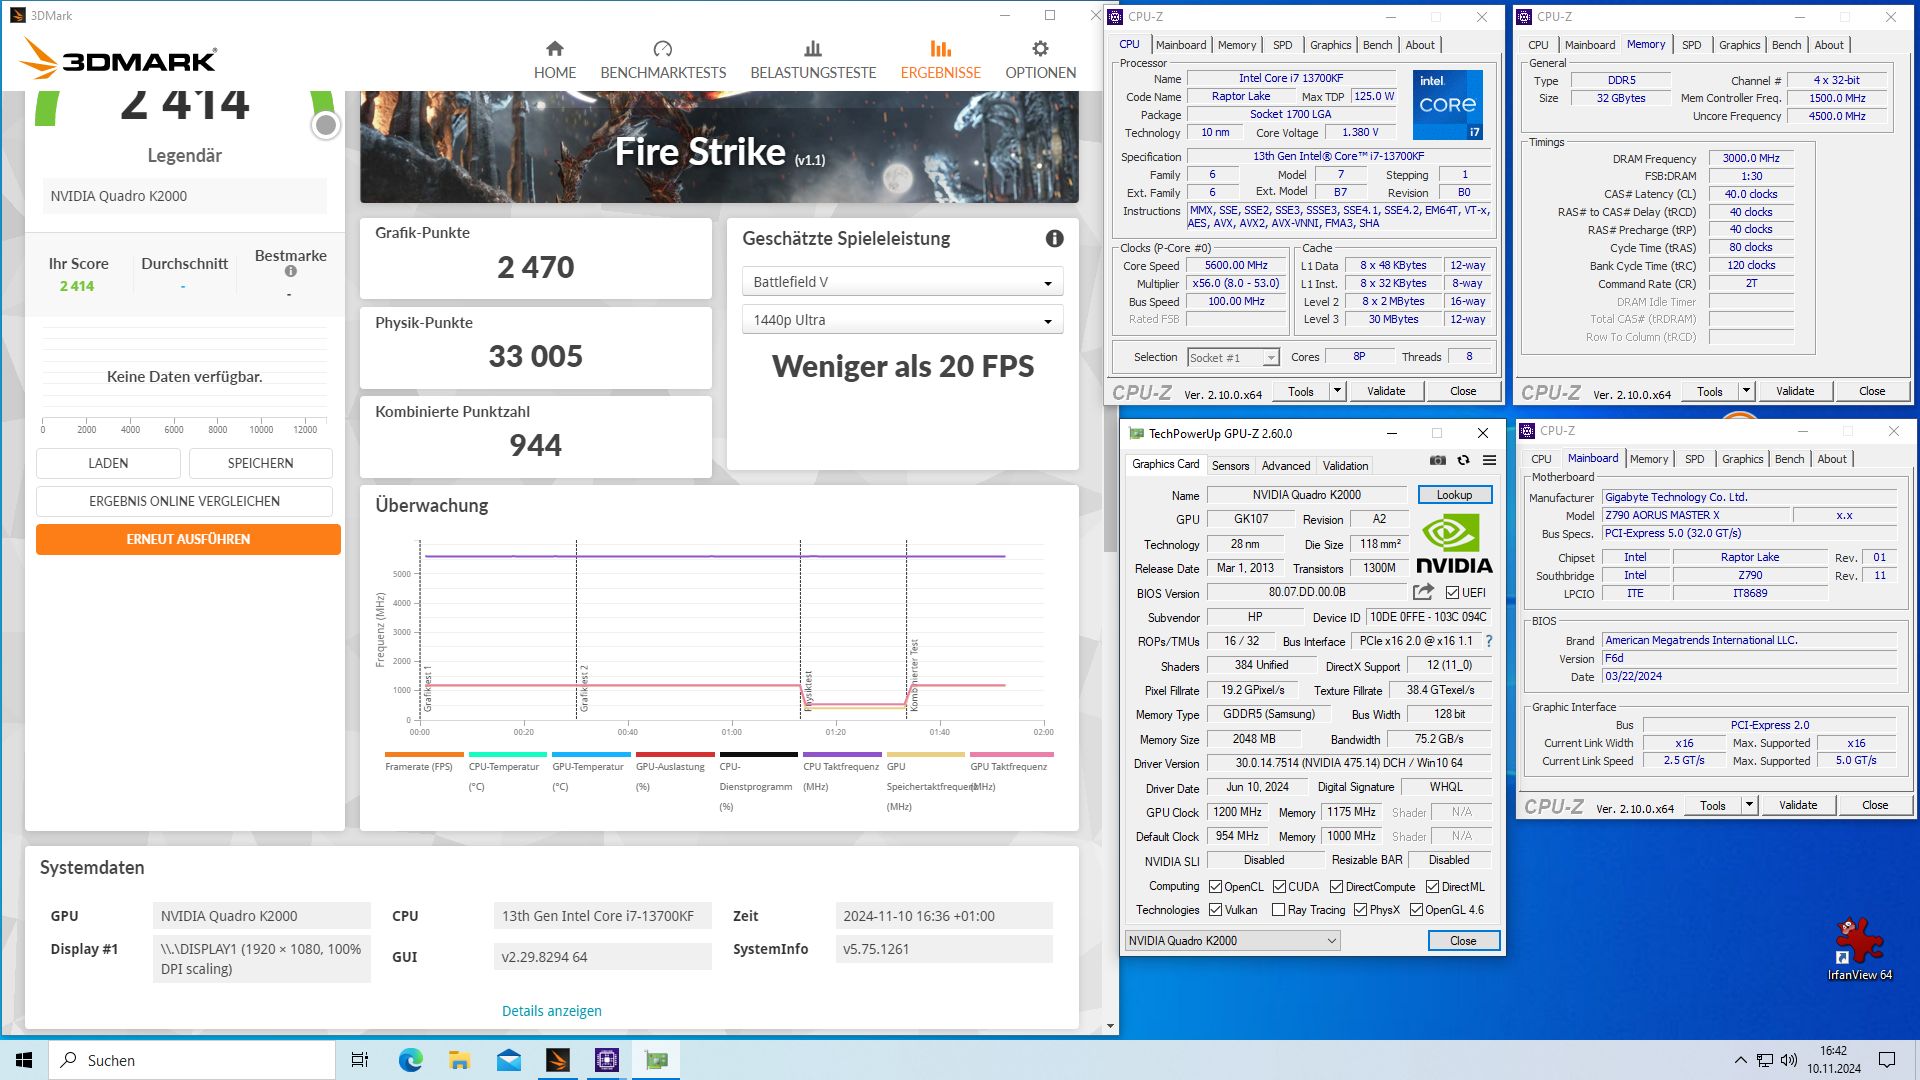Viewport: 1920px width, 1080px height.
Task: Switch to CPU-Z taskbar icon
Action: pos(606,1060)
